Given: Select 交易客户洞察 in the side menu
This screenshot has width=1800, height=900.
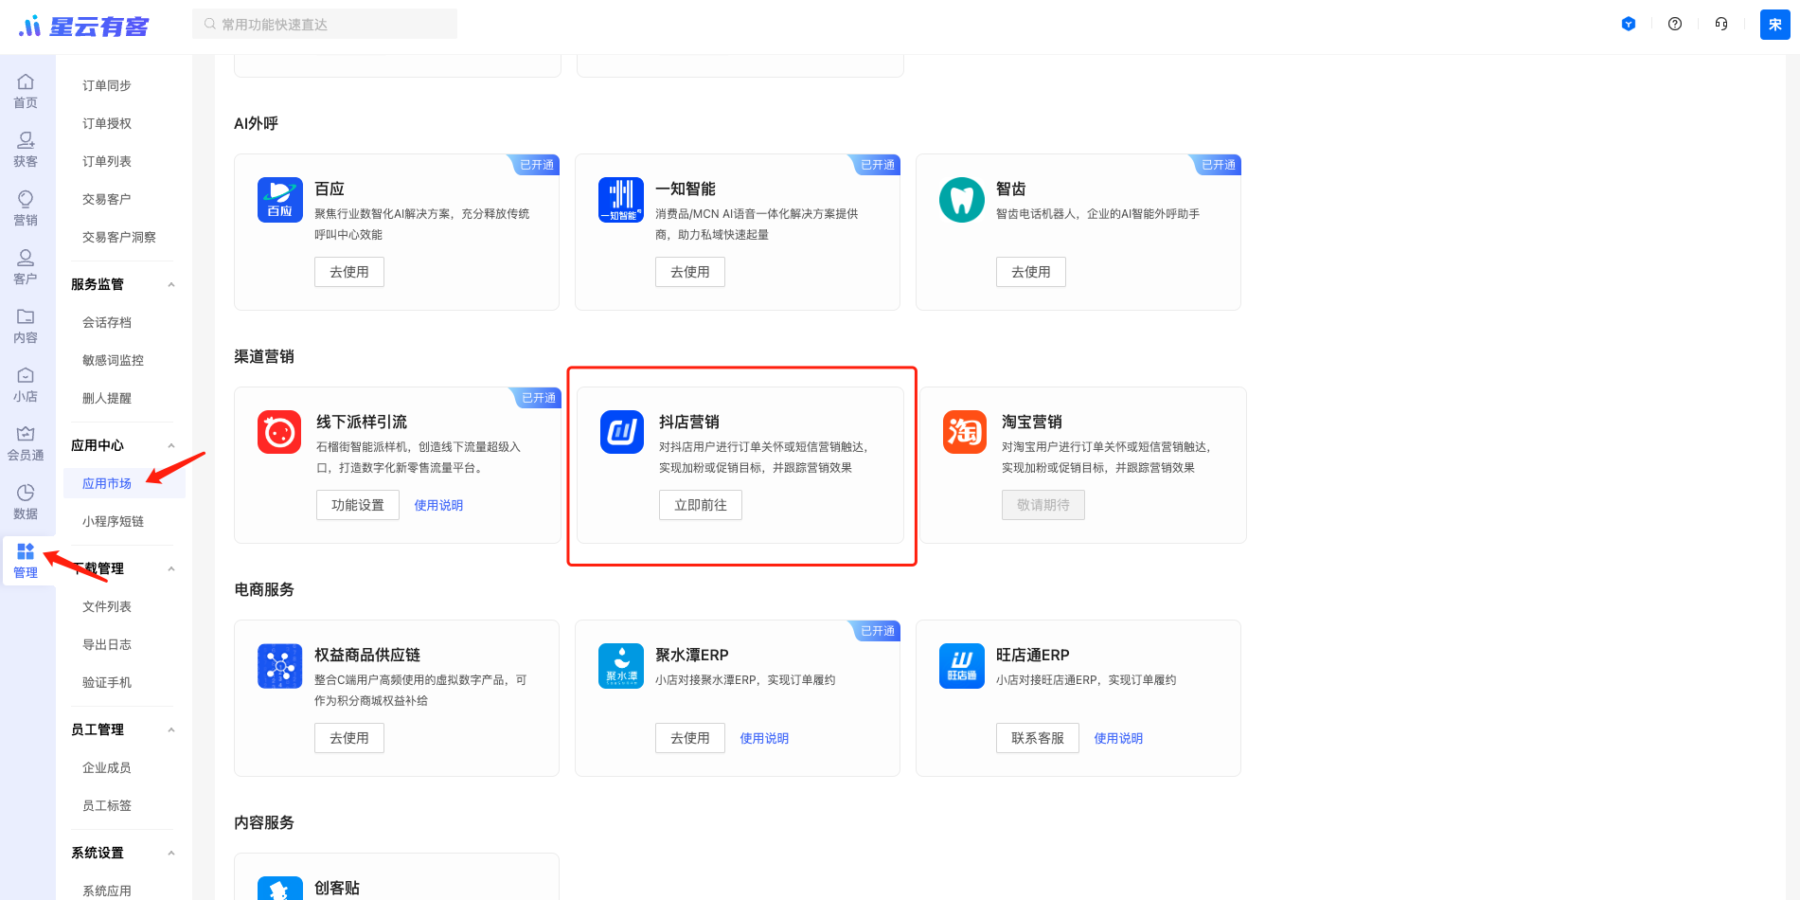Looking at the screenshot, I should point(119,238).
